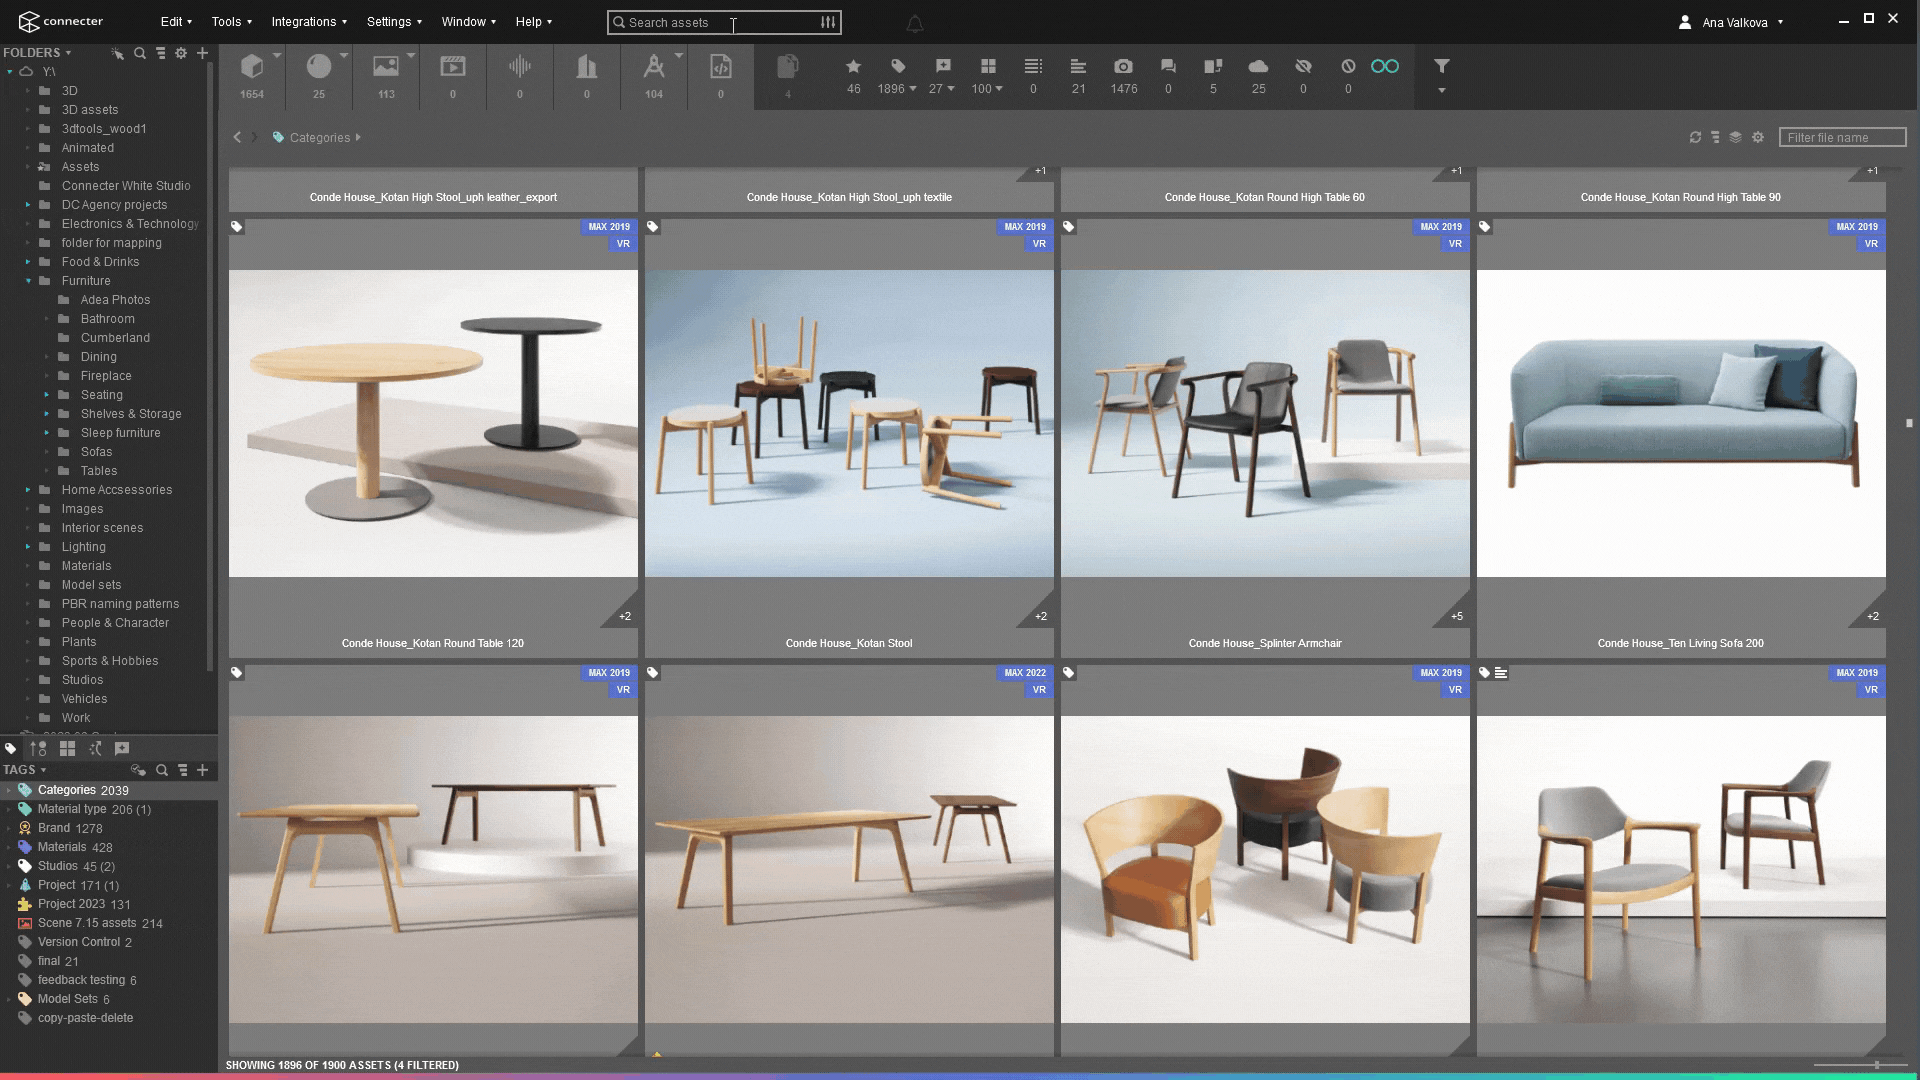This screenshot has width=1920, height=1080.
Task: Navigate back with breadcrumb arrow
Action: coord(237,137)
